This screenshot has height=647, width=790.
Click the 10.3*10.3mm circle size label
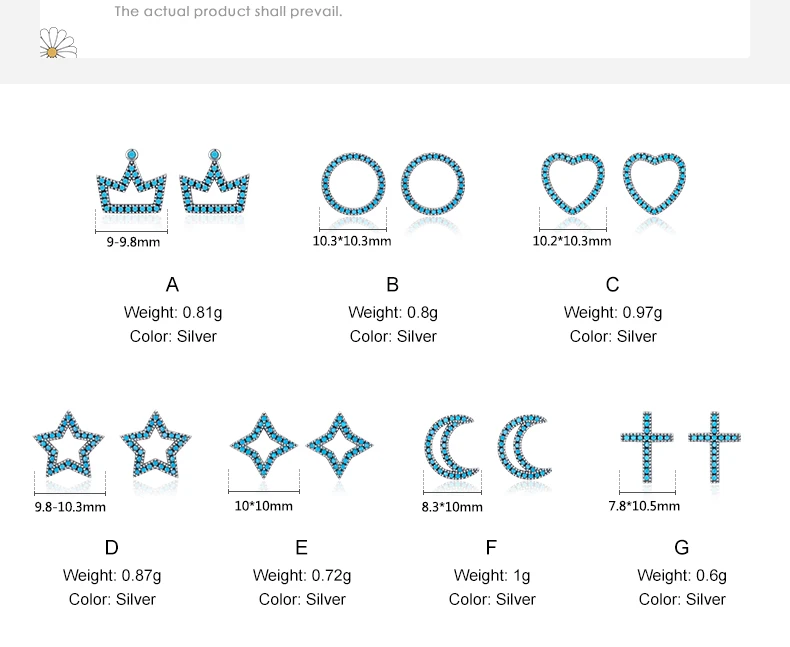point(352,241)
